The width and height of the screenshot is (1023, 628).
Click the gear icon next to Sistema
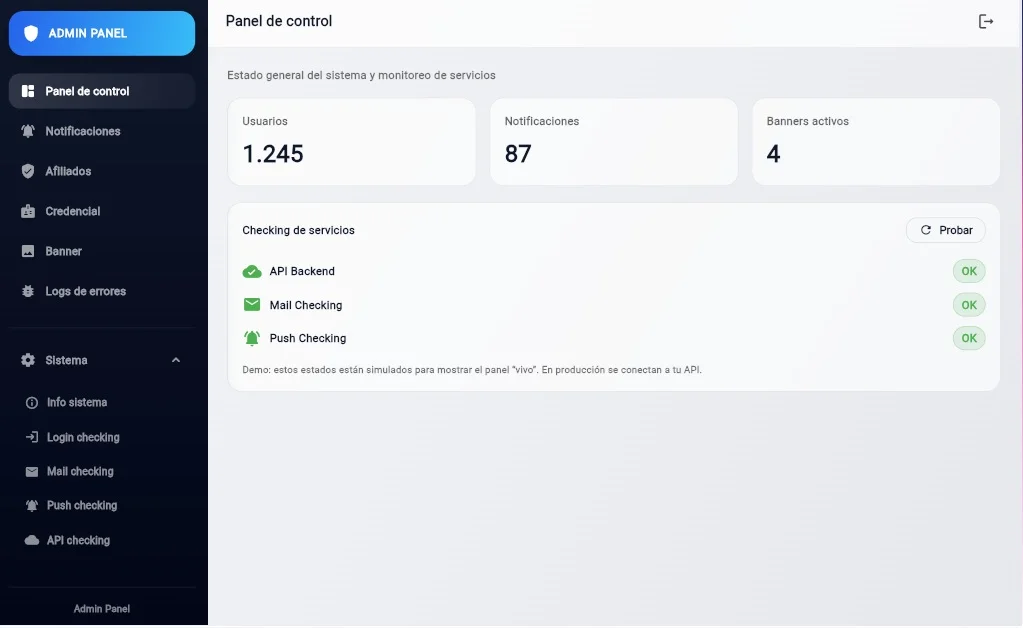[28, 360]
